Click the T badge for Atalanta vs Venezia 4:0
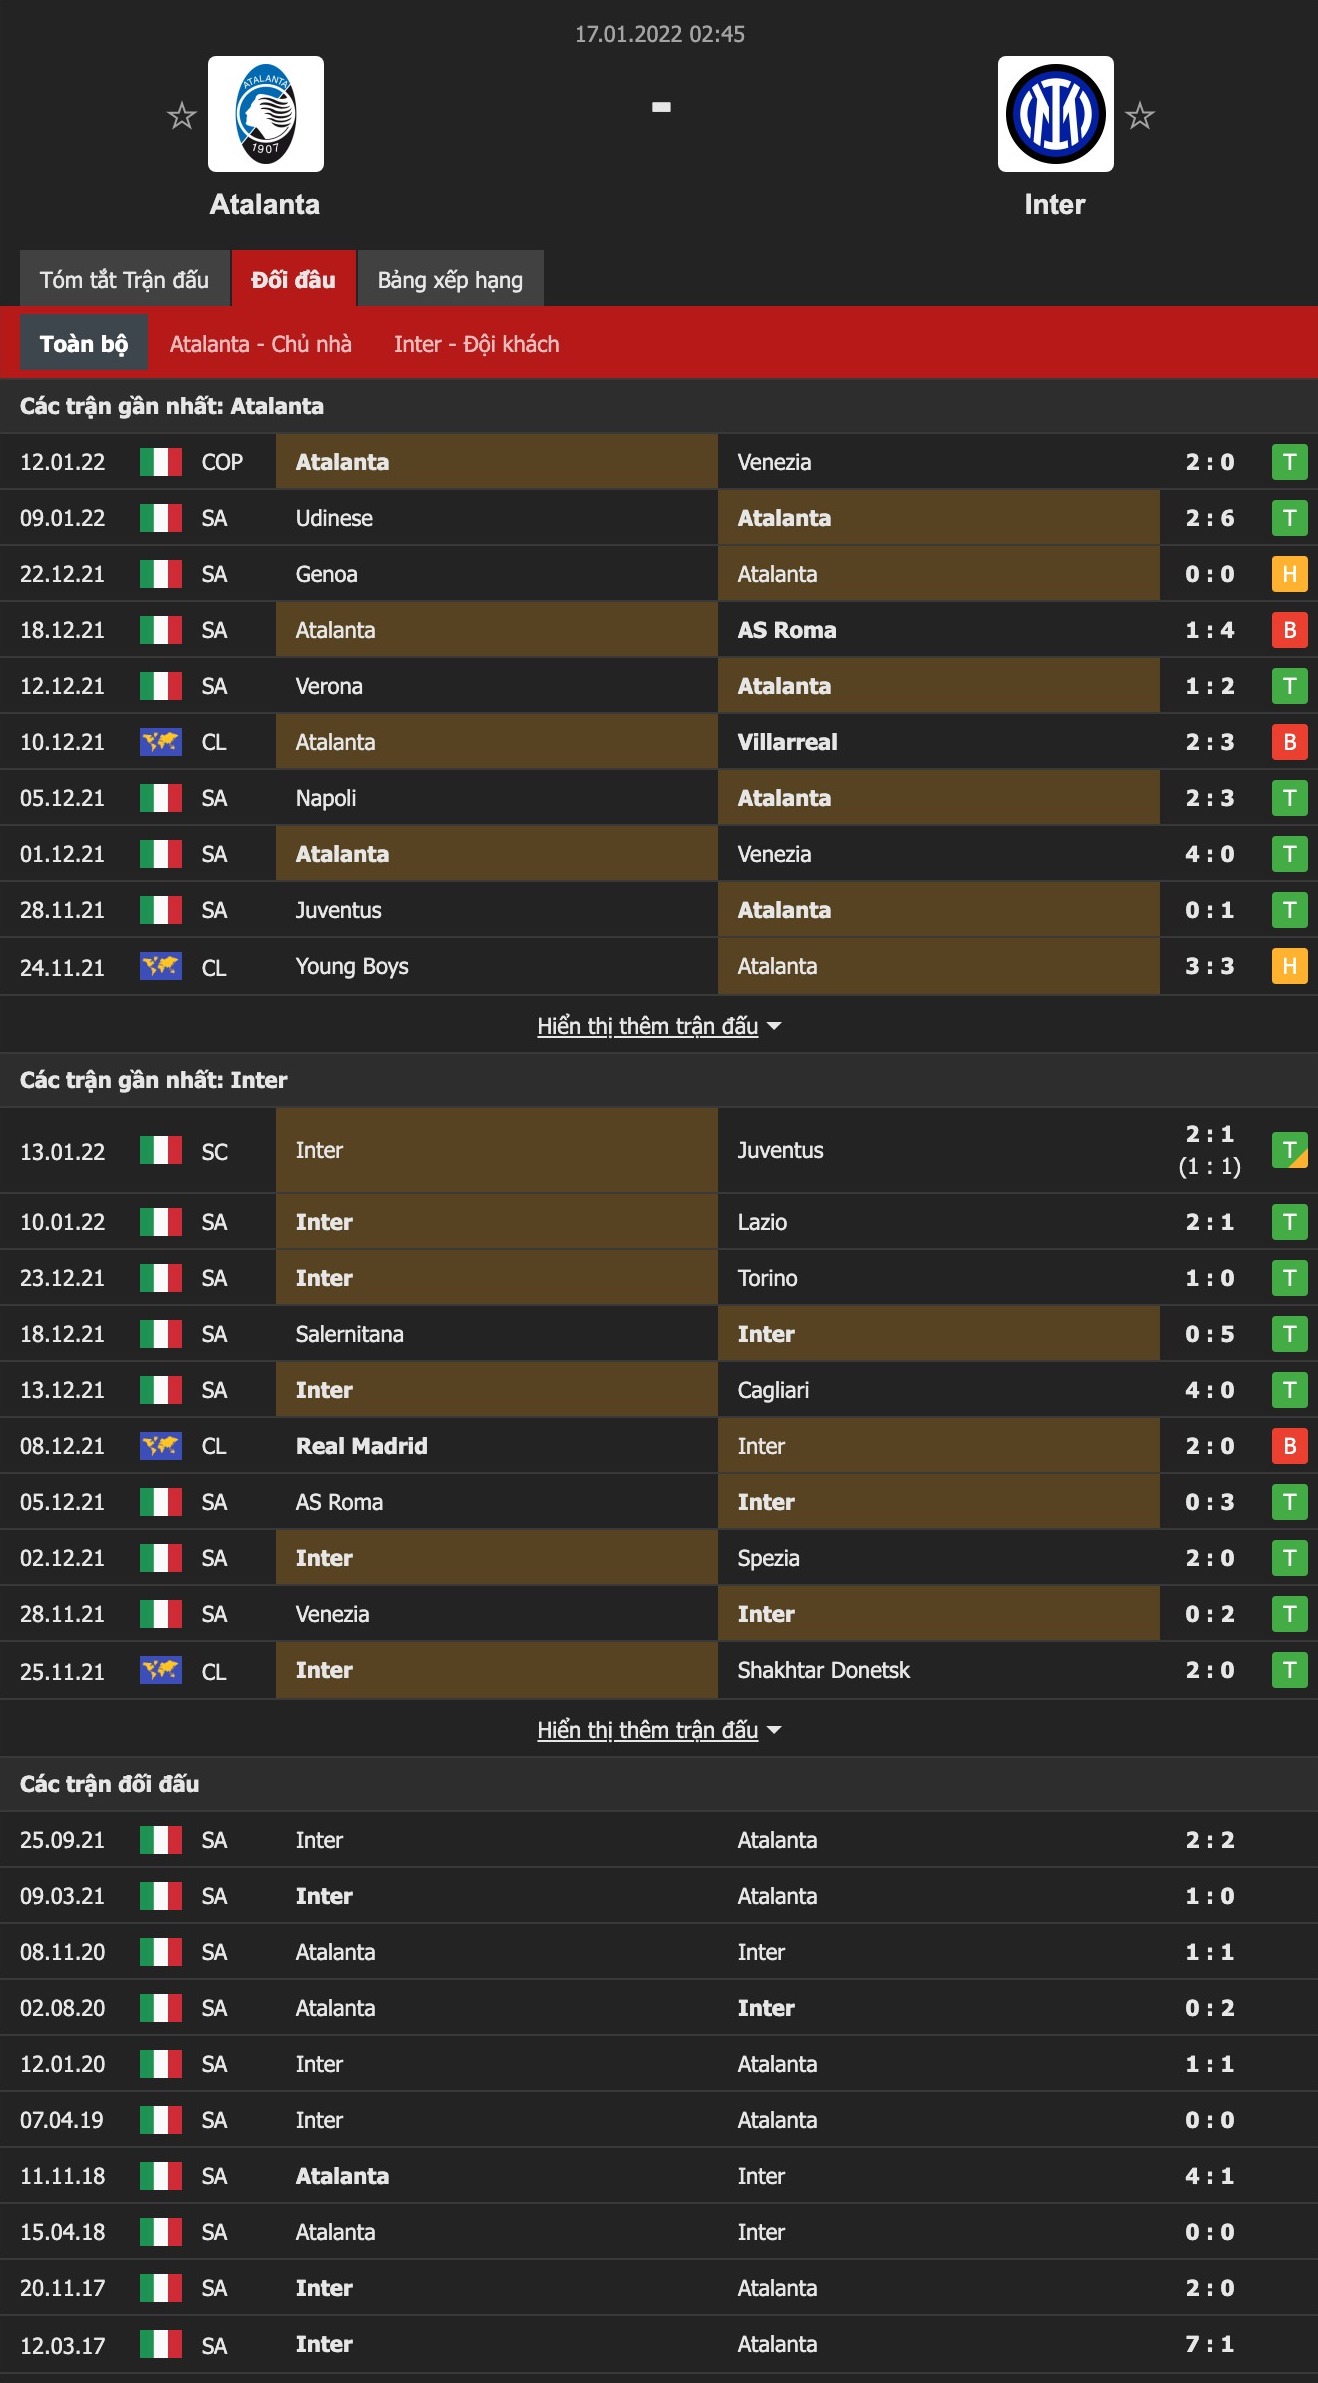1318x2383 pixels. (1290, 854)
